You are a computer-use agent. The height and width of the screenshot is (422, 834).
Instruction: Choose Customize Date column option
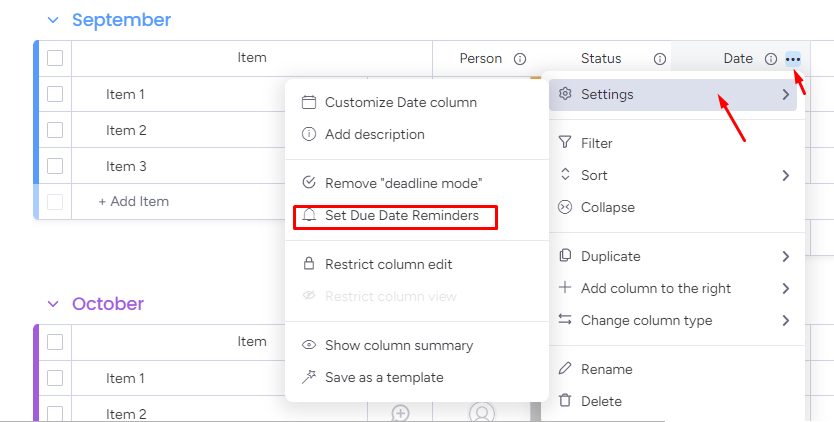[400, 102]
